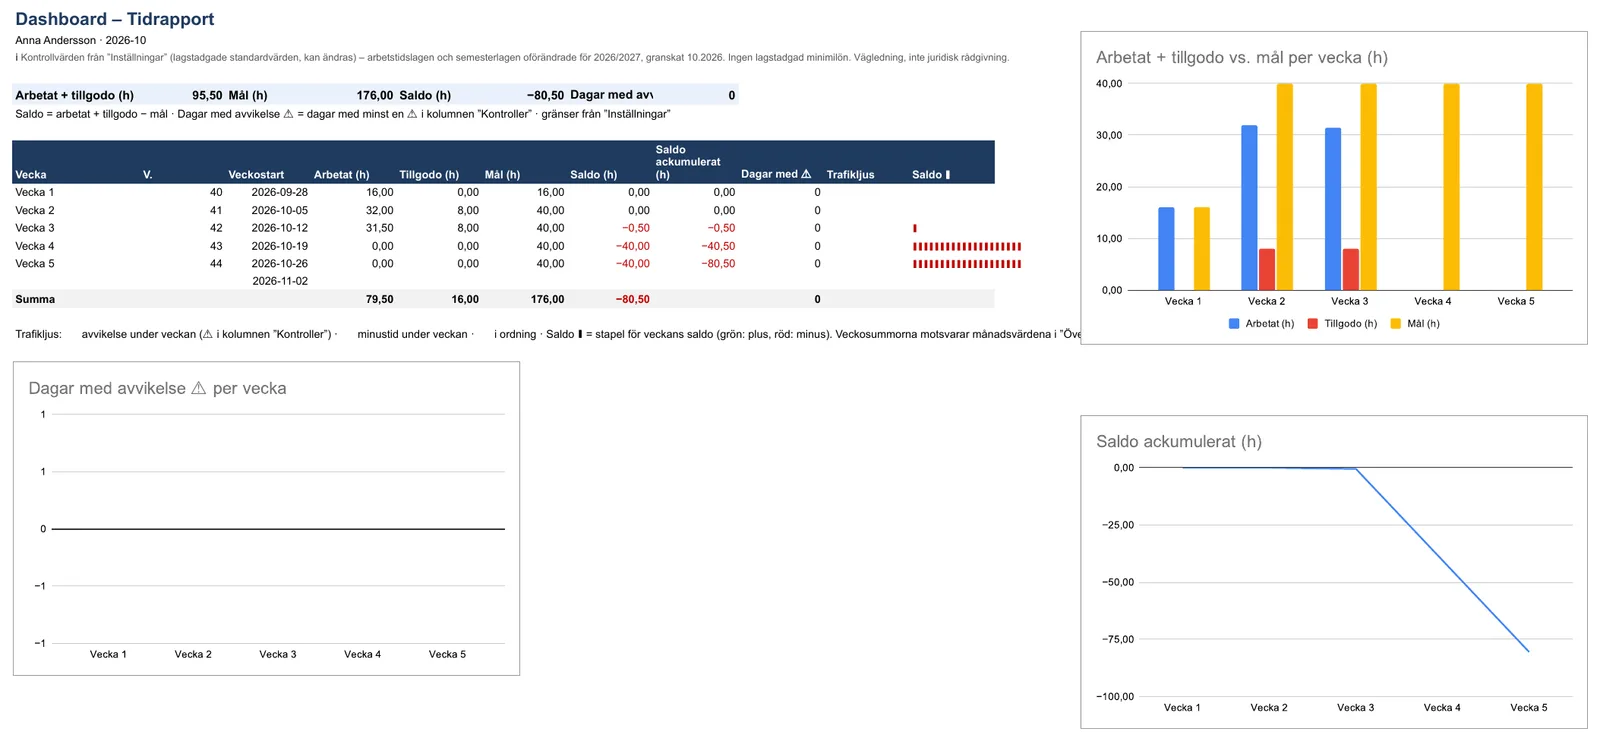The height and width of the screenshot is (741, 1600).
Task: Click the −40,50 accumulated saldo cell
Action: coord(718,246)
